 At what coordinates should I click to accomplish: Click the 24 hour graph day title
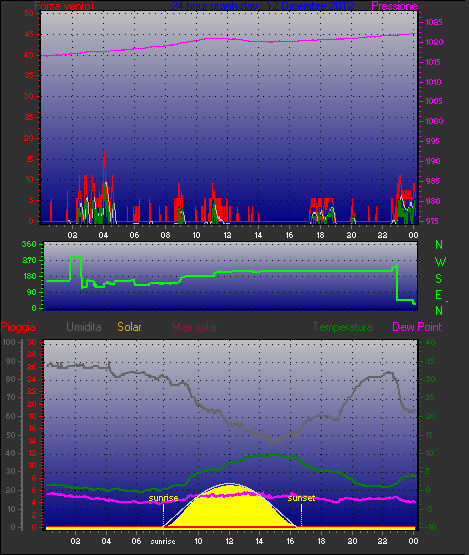pyautogui.click(x=262, y=6)
